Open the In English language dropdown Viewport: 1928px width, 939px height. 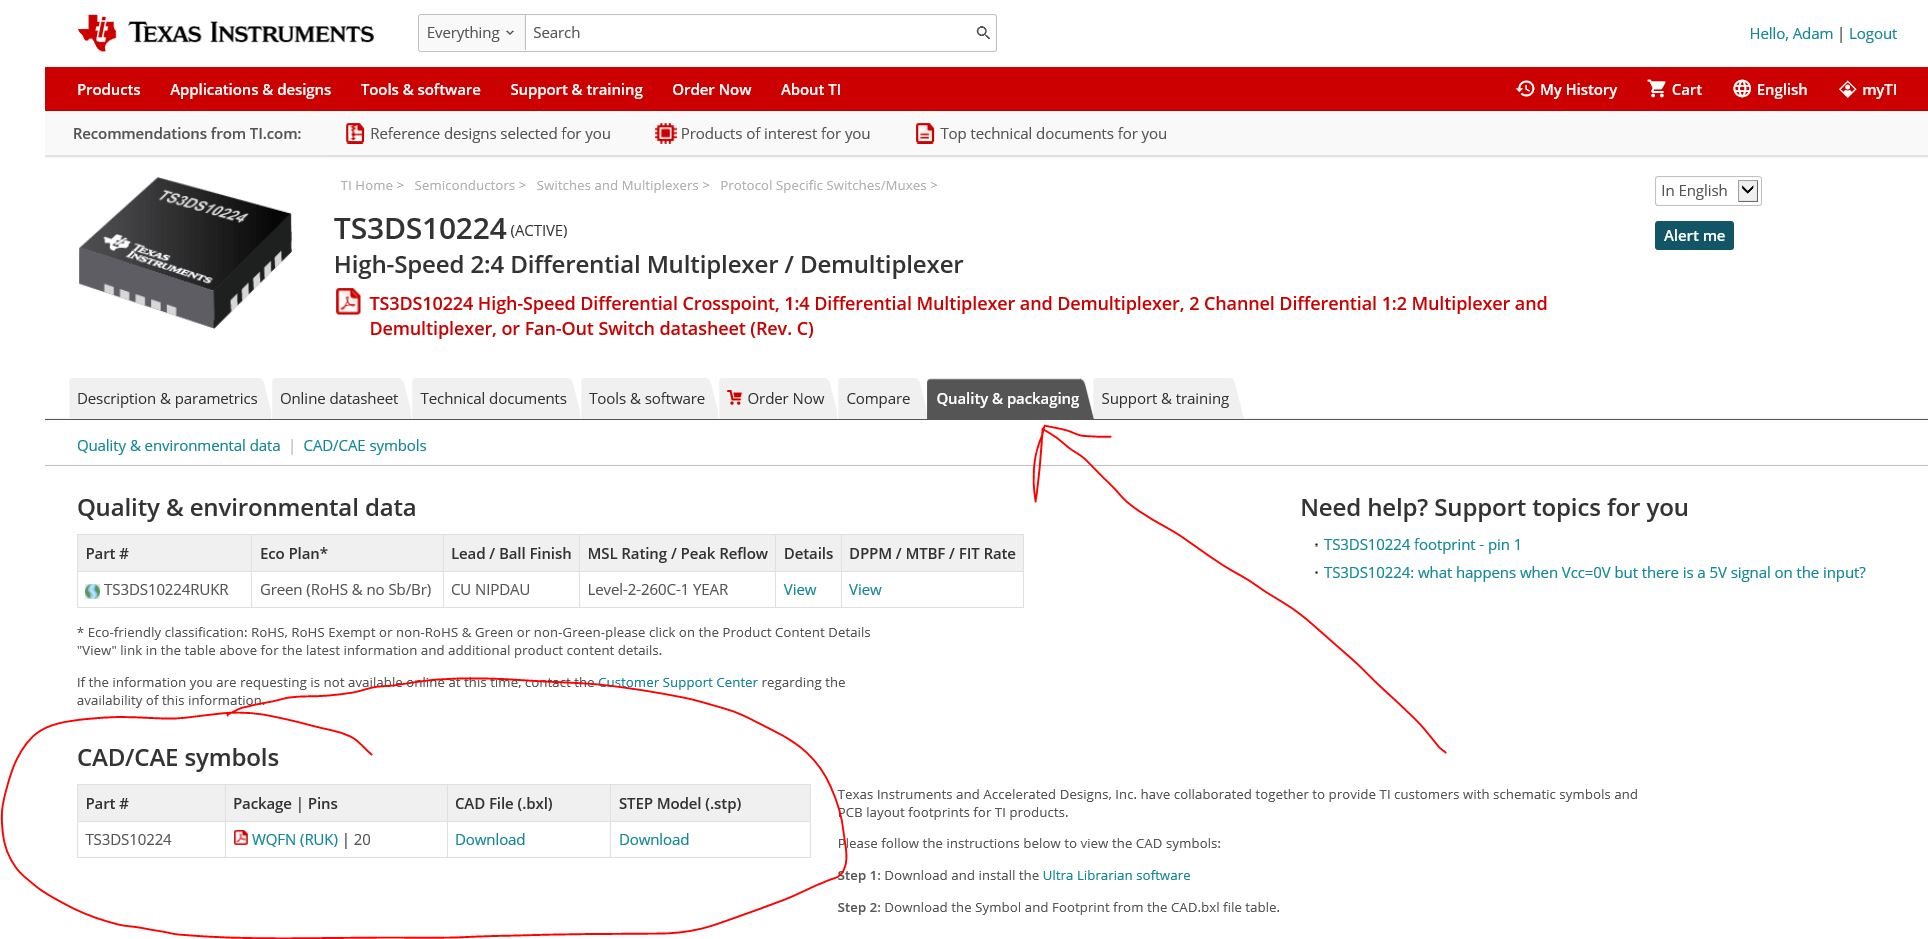(x=1708, y=190)
